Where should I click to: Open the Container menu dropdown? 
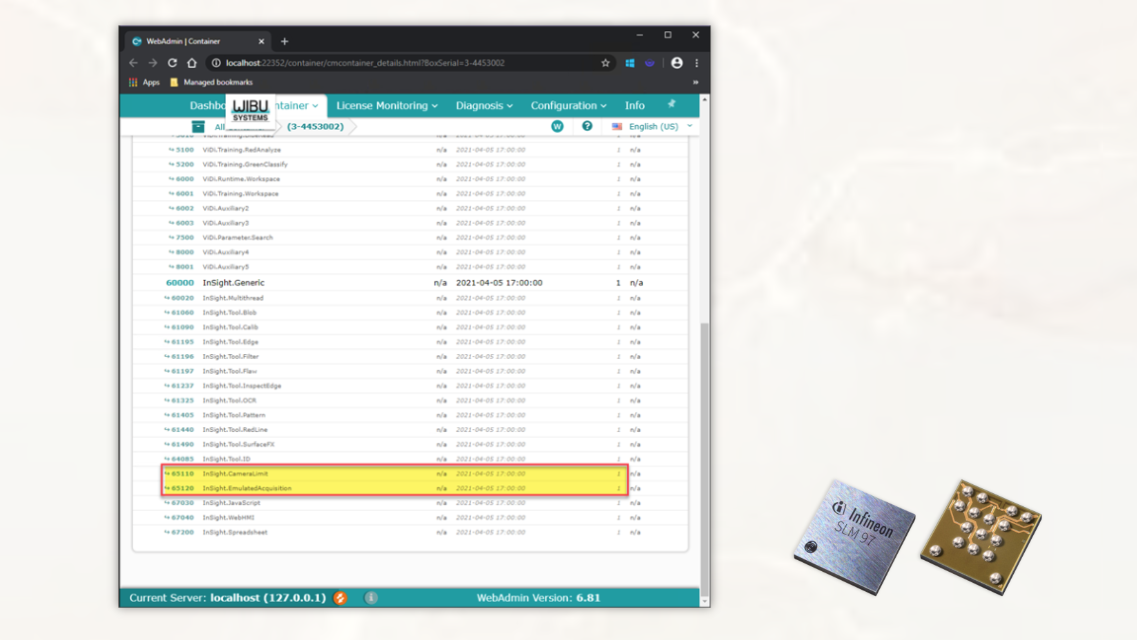click(299, 106)
